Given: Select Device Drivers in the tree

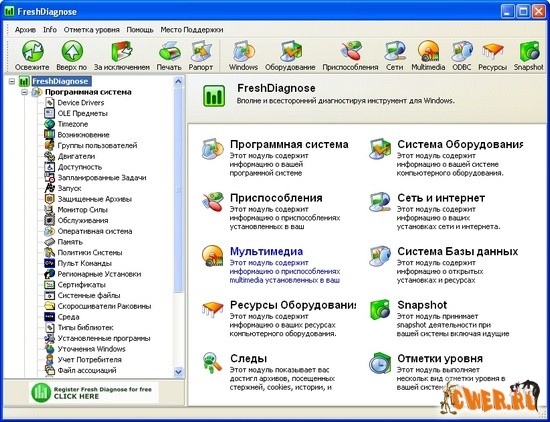Looking at the screenshot, I should 81,103.
